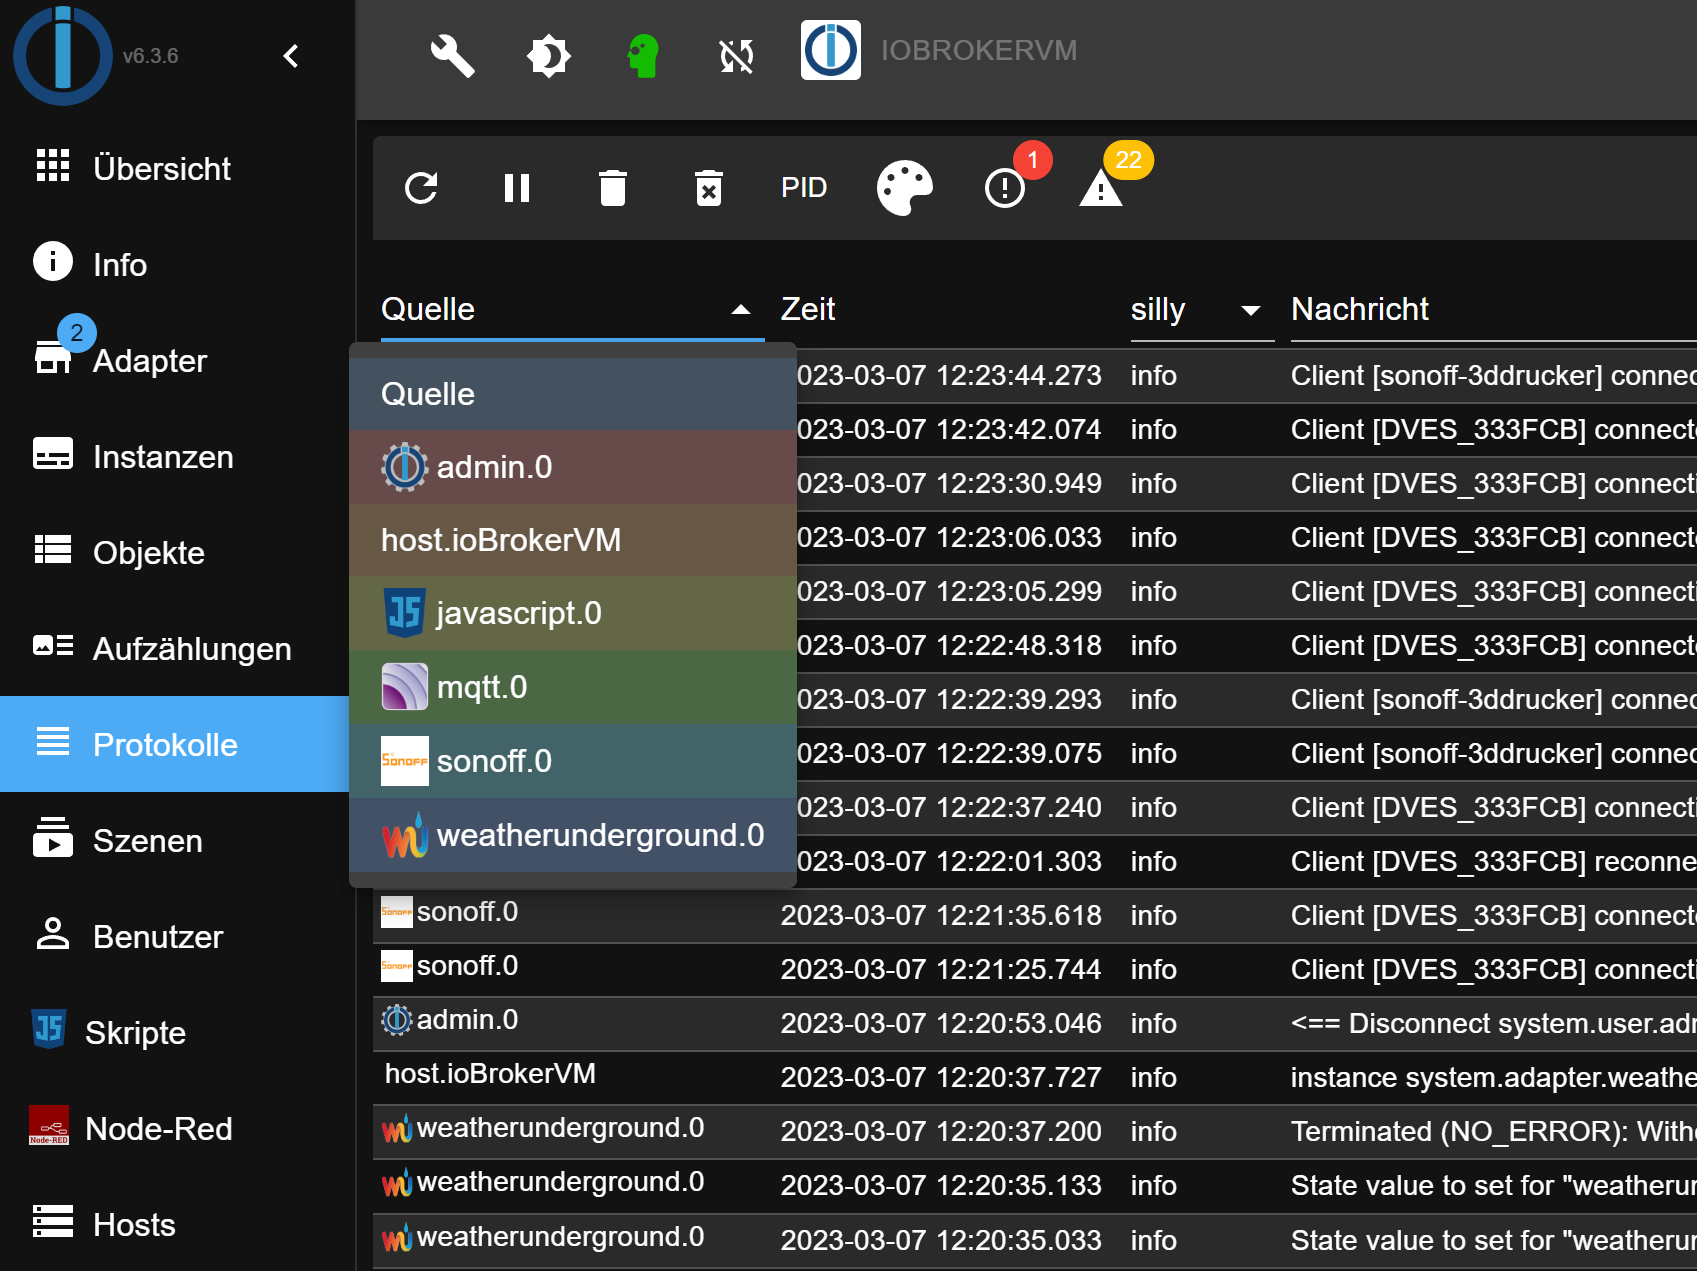This screenshot has width=1697, height=1271.
Task: Pause the log output
Action: click(x=517, y=188)
